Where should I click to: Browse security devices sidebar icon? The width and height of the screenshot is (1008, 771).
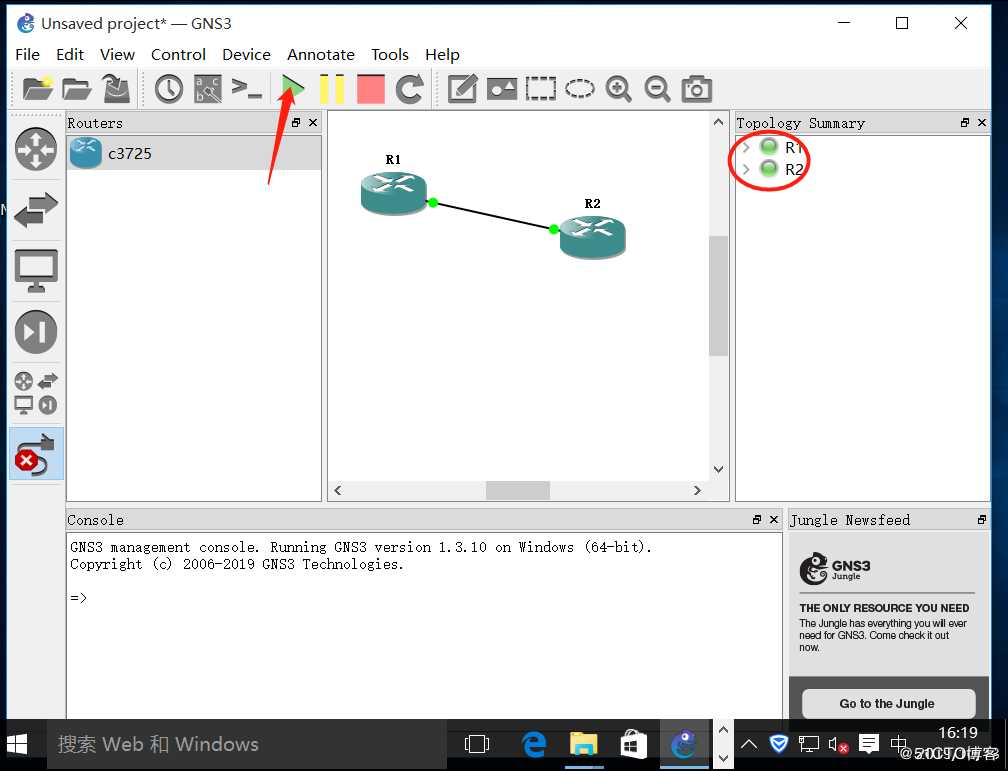(36, 332)
